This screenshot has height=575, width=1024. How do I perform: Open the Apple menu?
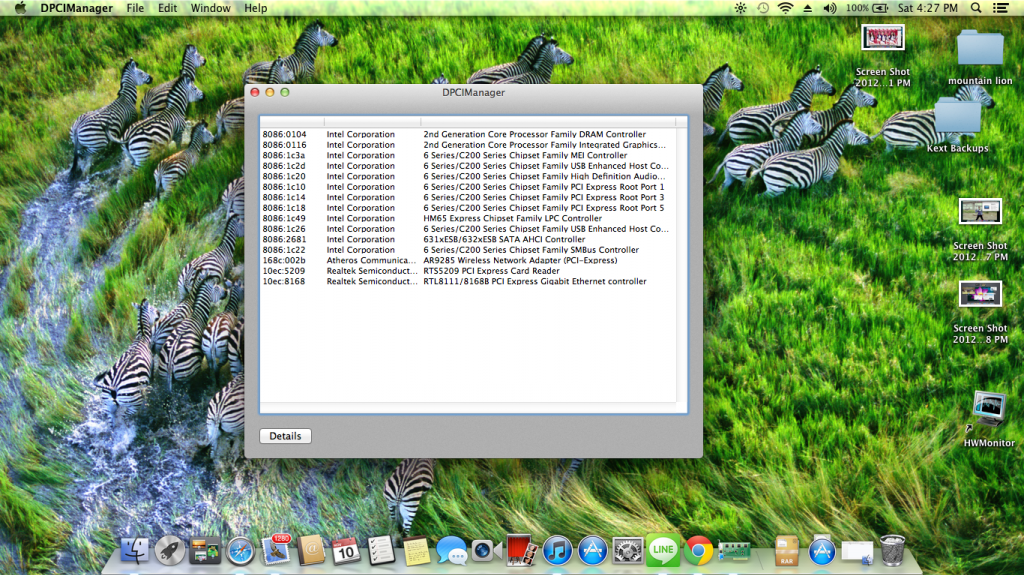click(20, 8)
